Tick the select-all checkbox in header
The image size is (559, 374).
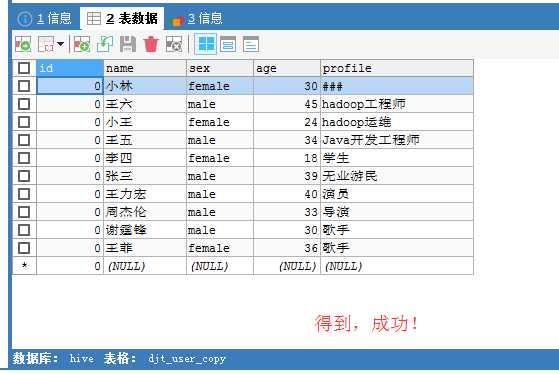[24, 68]
